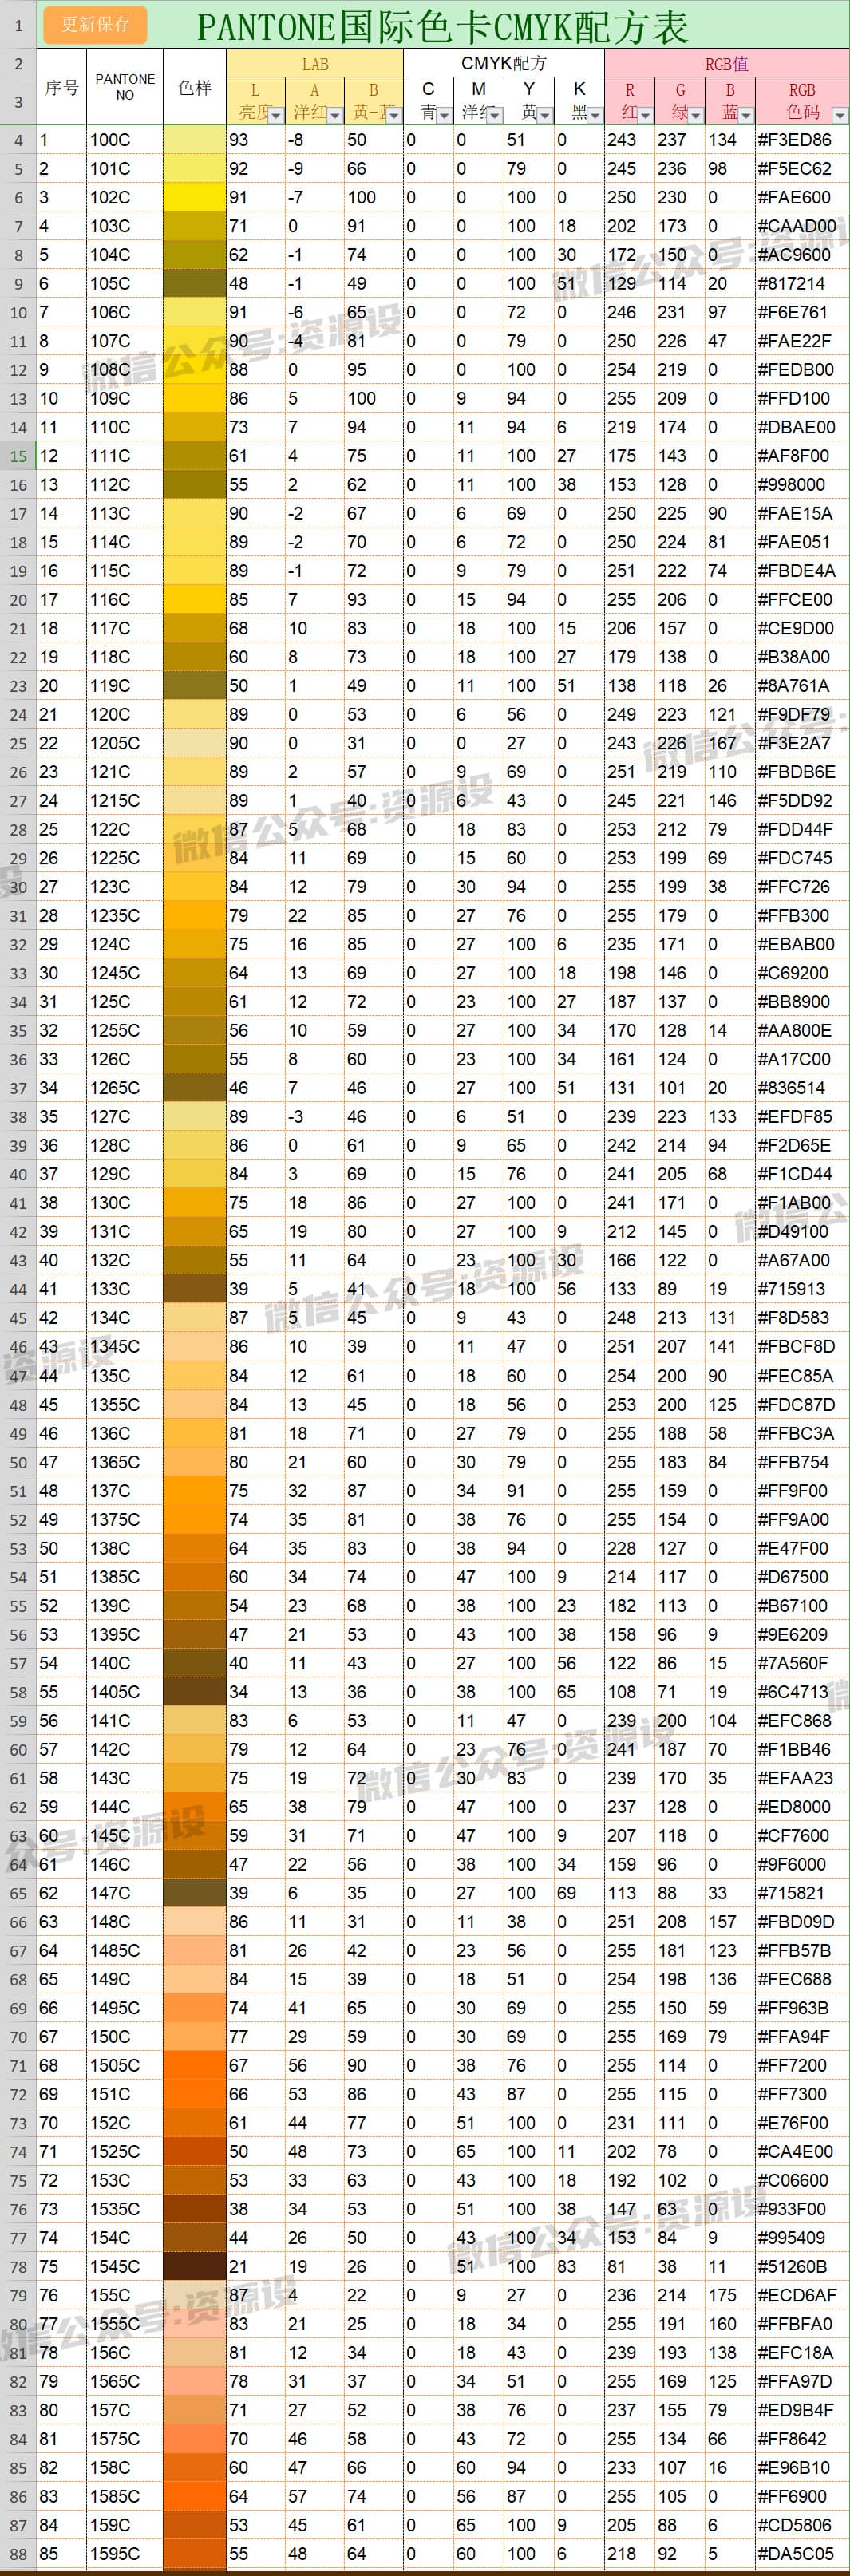Open the RGB B 蓝 filter dropdown

[x=747, y=115]
